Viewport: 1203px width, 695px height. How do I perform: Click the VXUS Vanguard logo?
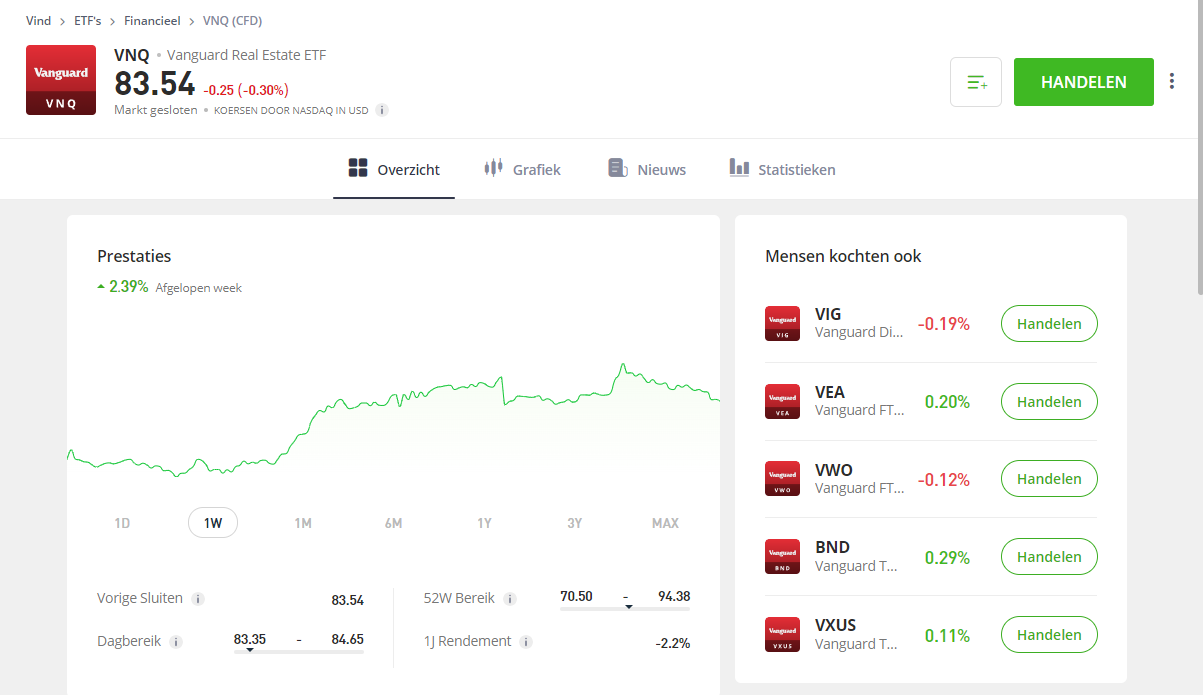click(x=782, y=635)
